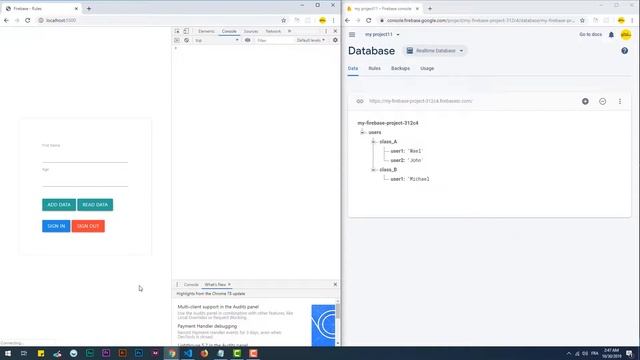Toggle the DevTools device toolbar icon

pos(186,31)
